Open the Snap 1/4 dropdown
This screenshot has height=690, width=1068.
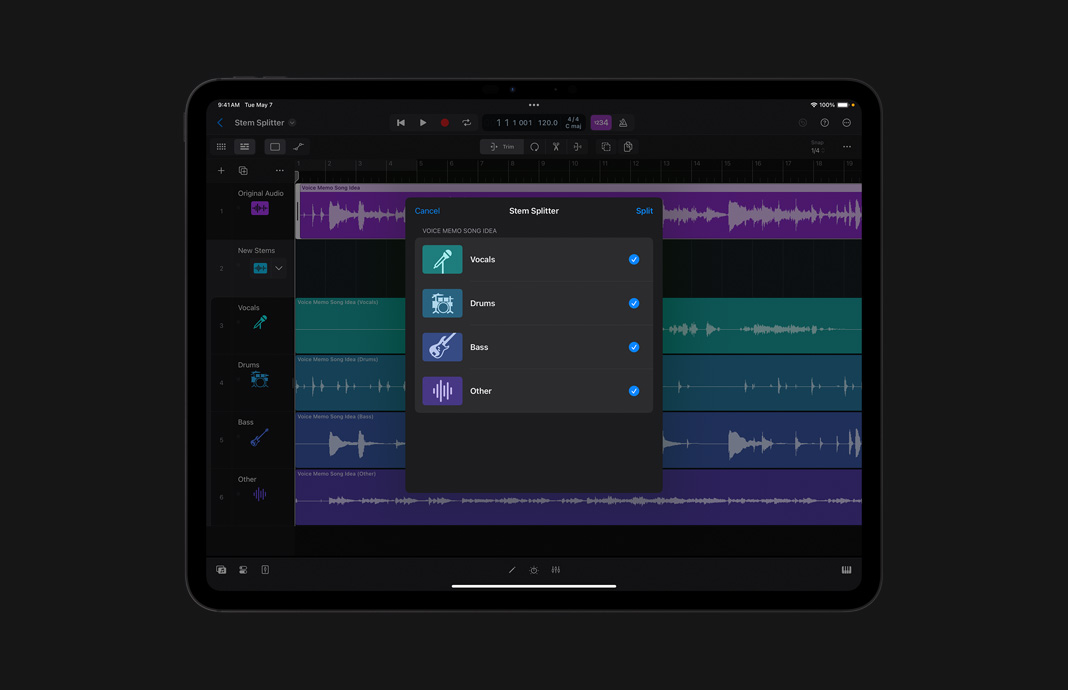818,146
